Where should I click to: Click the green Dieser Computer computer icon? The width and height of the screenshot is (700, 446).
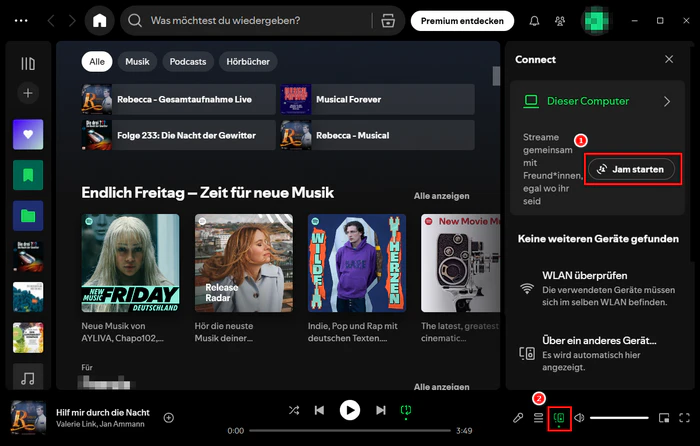pos(531,101)
